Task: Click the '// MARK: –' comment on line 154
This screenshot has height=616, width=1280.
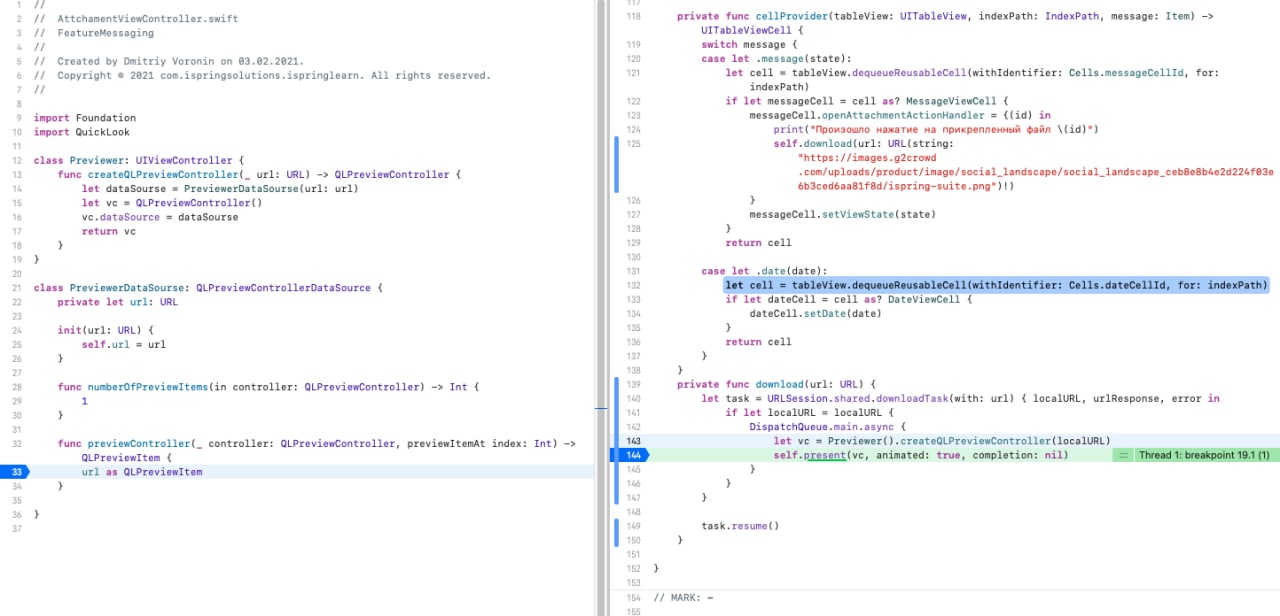Action: [683, 597]
